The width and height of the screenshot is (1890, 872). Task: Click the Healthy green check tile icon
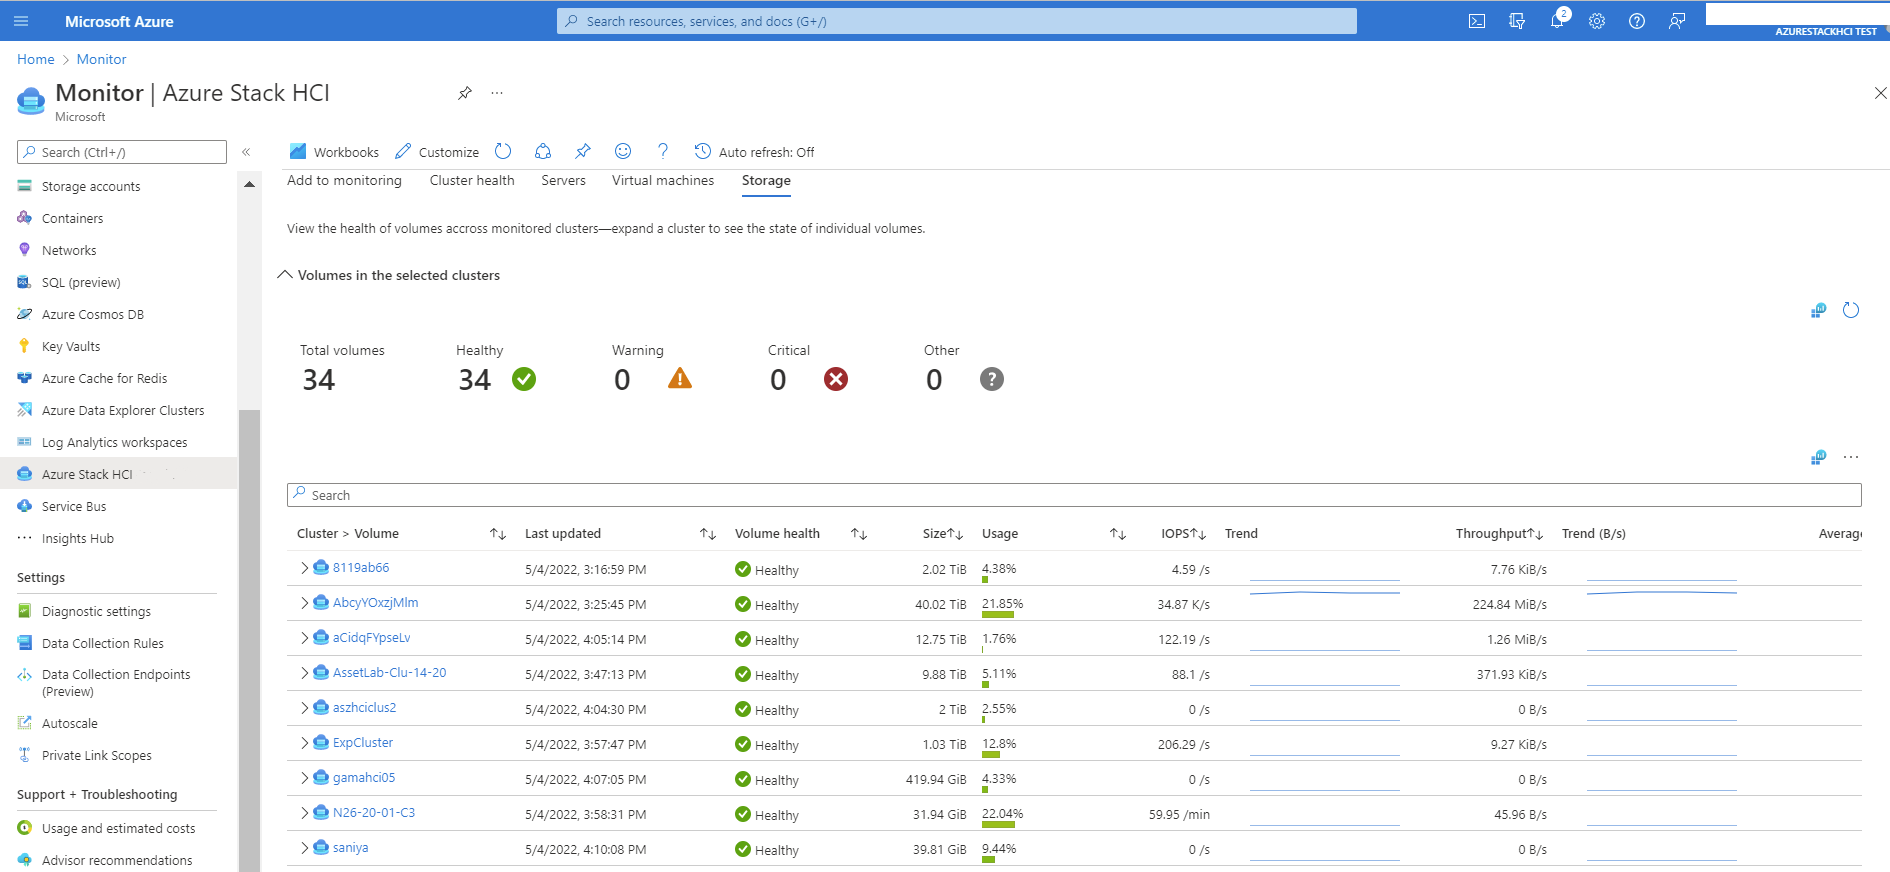524,379
